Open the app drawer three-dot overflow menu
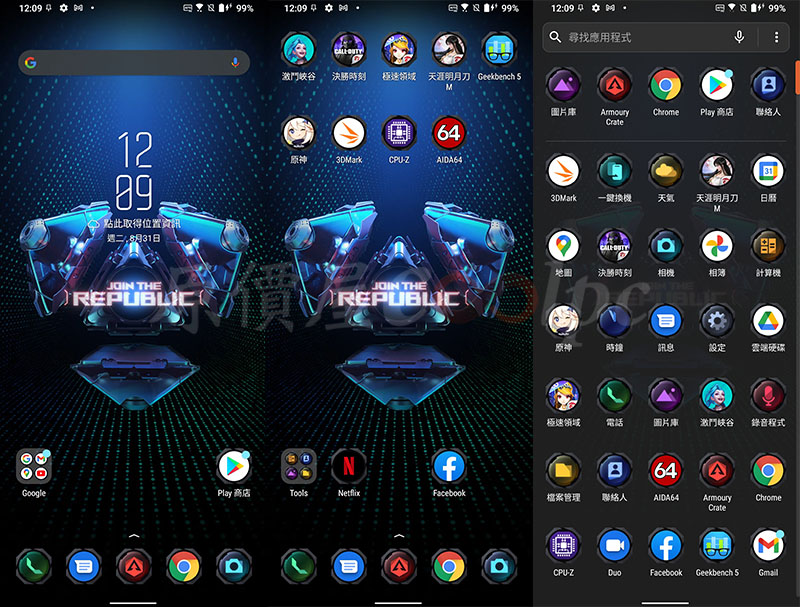 (776, 37)
